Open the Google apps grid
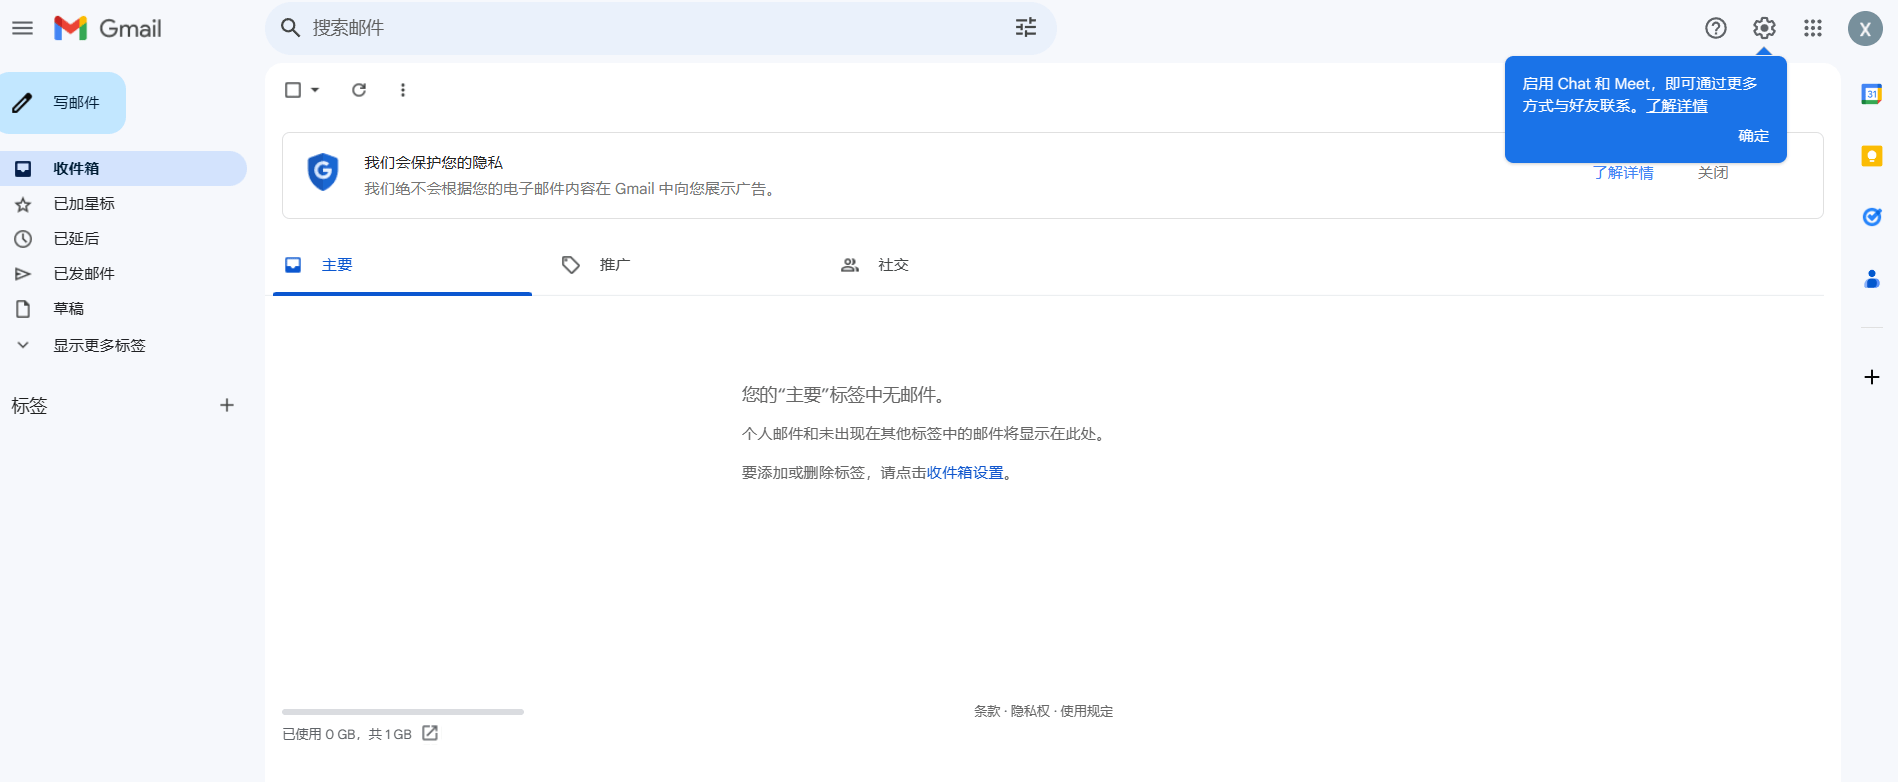The width and height of the screenshot is (1898, 782). tap(1813, 28)
